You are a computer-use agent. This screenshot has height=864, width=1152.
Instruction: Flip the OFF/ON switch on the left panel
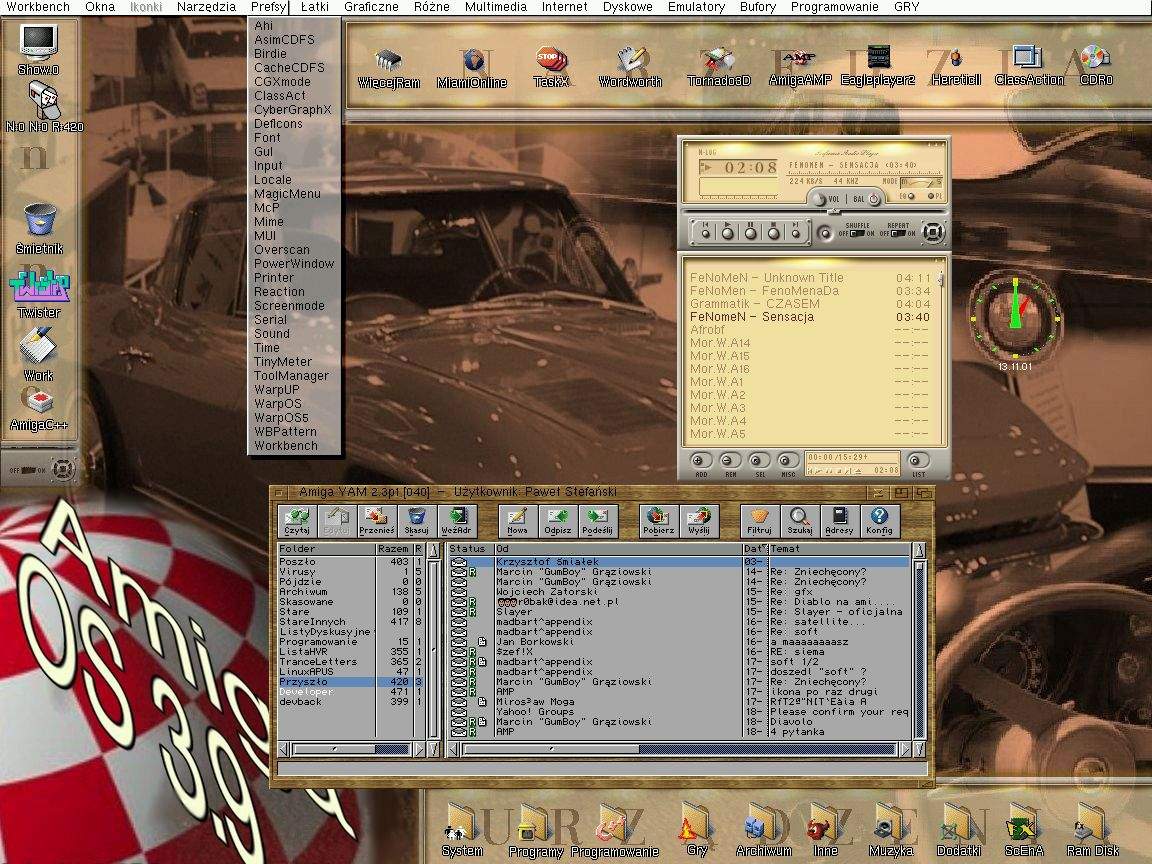coord(28,469)
